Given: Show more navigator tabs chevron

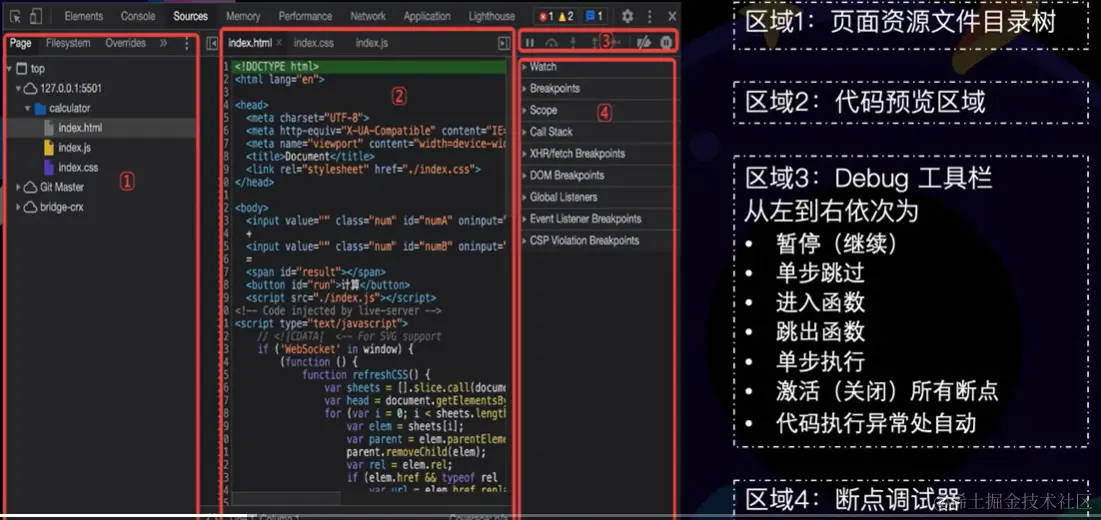Looking at the screenshot, I should tap(164, 43).
